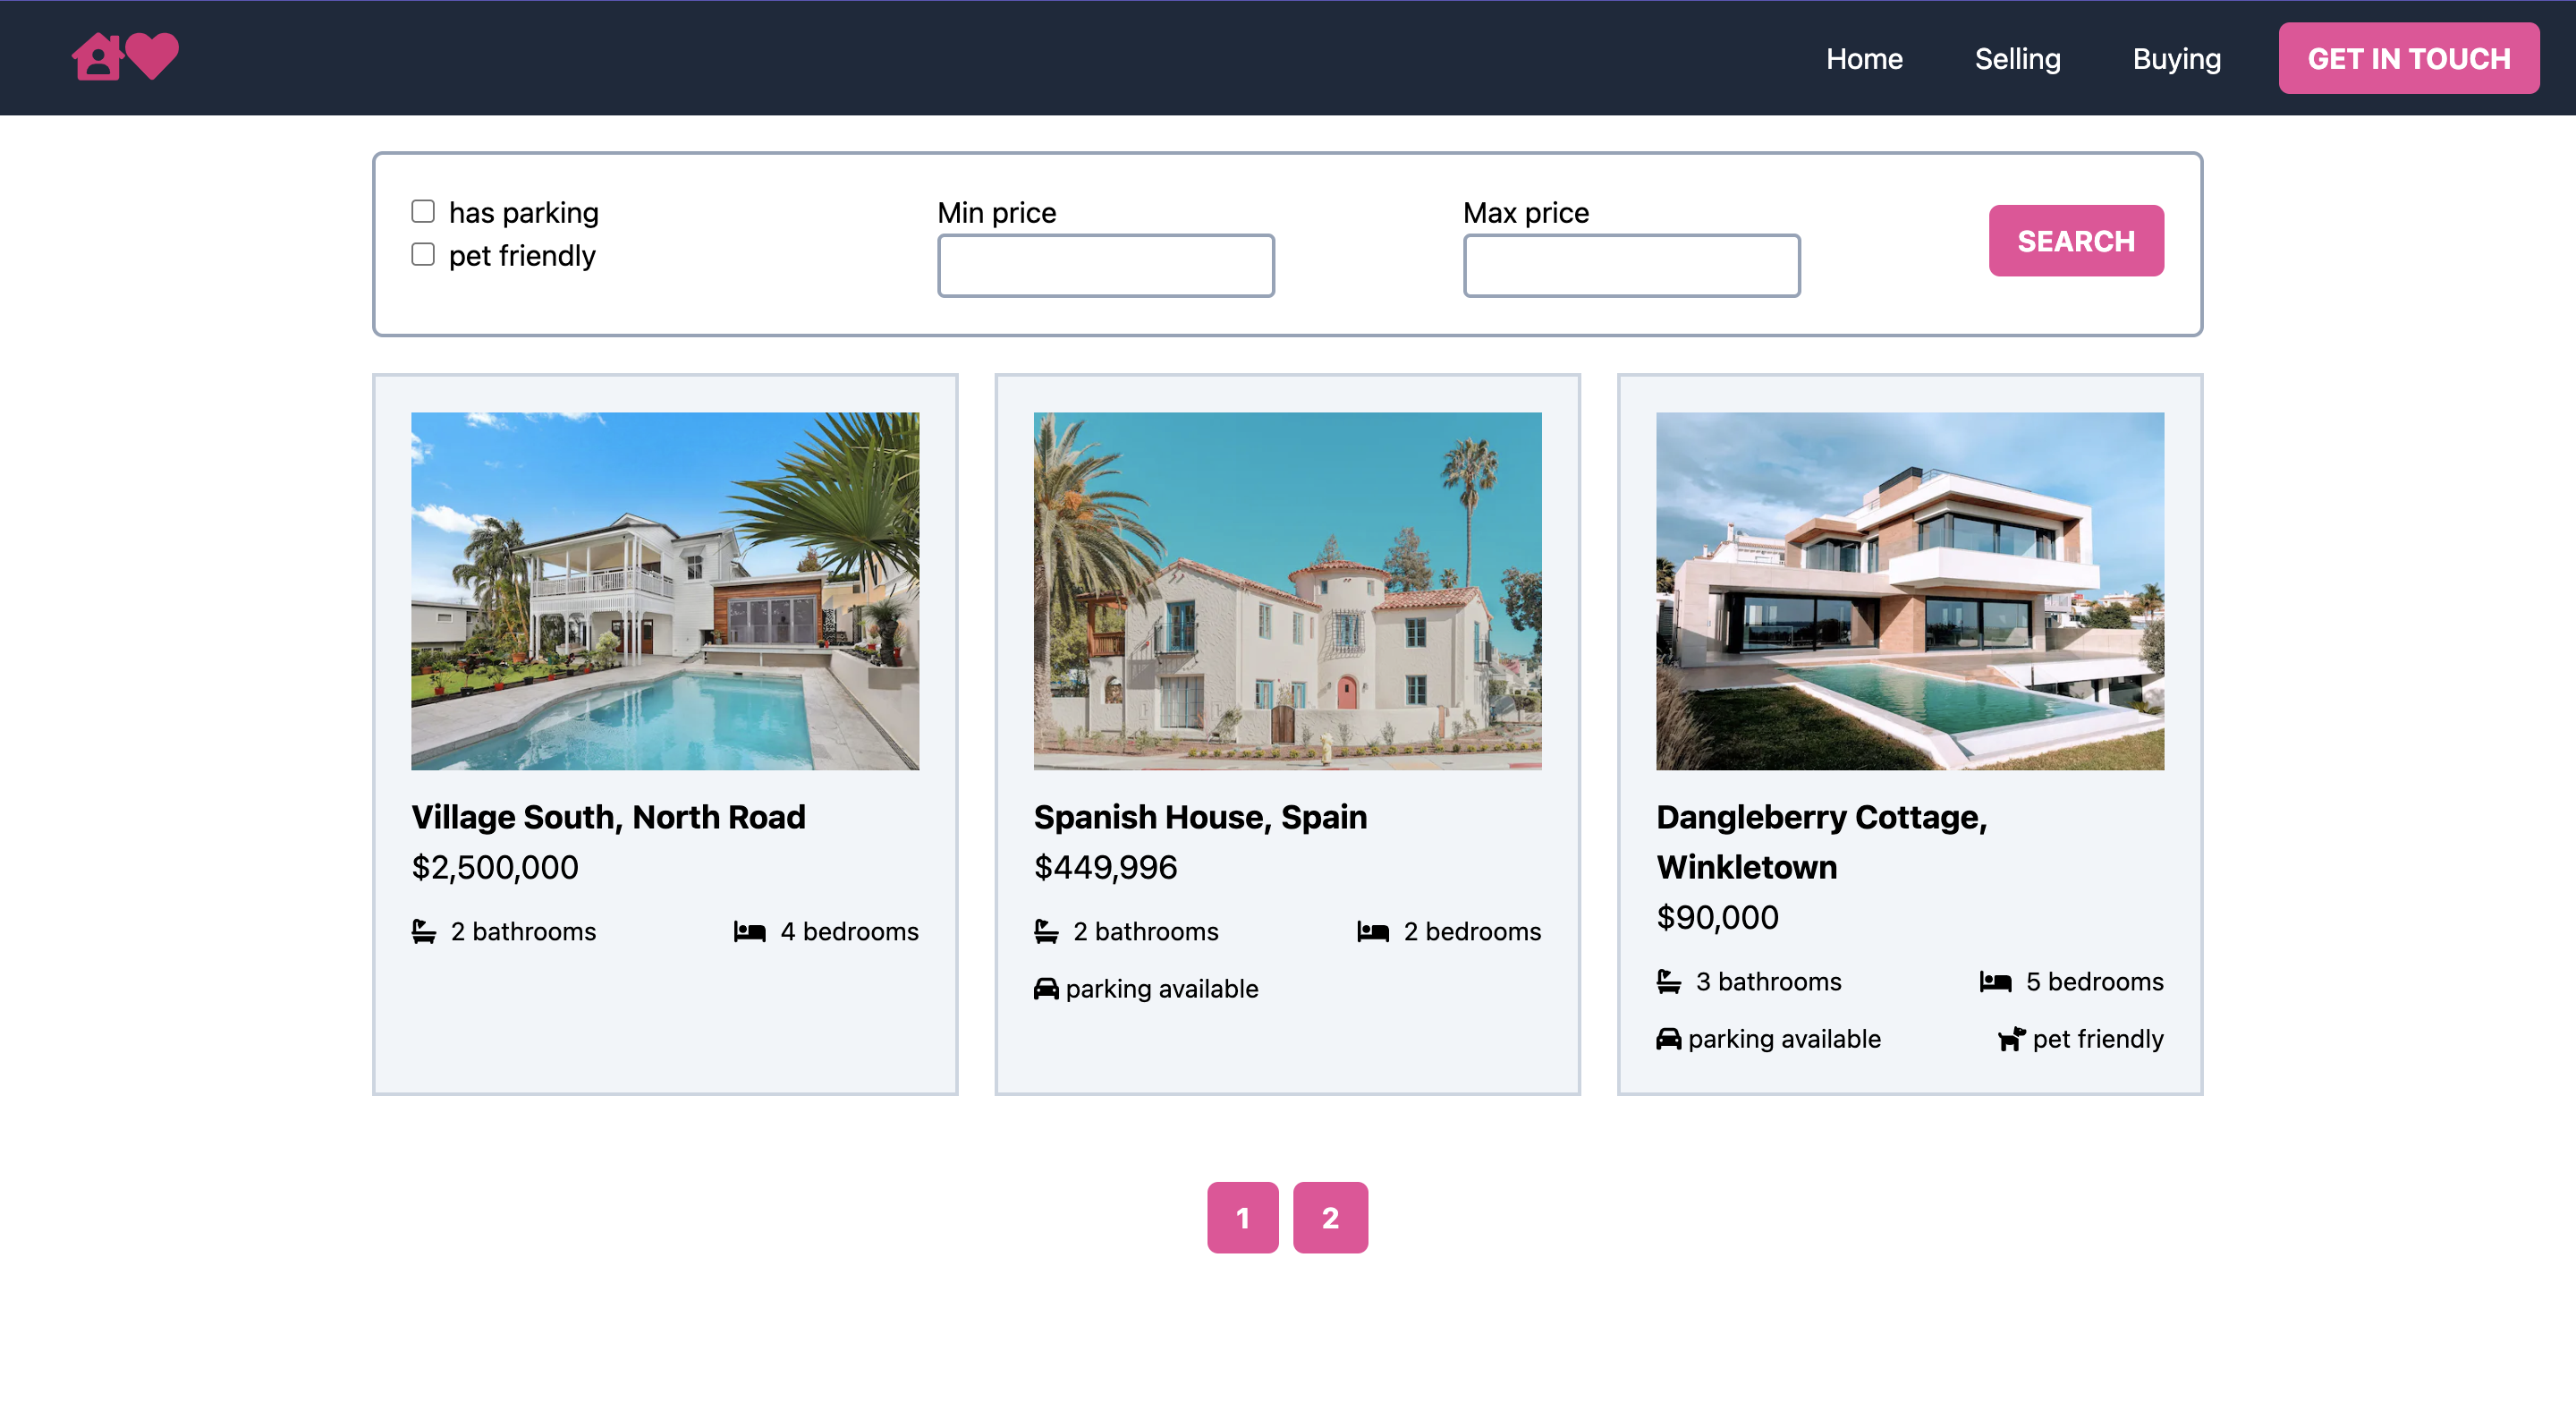Click the SEARCH button
Image resolution: width=2576 pixels, height=1402 pixels.
(x=2076, y=240)
